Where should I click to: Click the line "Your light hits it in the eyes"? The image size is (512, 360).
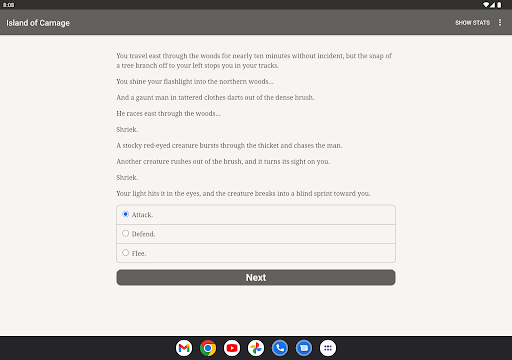(x=243, y=193)
